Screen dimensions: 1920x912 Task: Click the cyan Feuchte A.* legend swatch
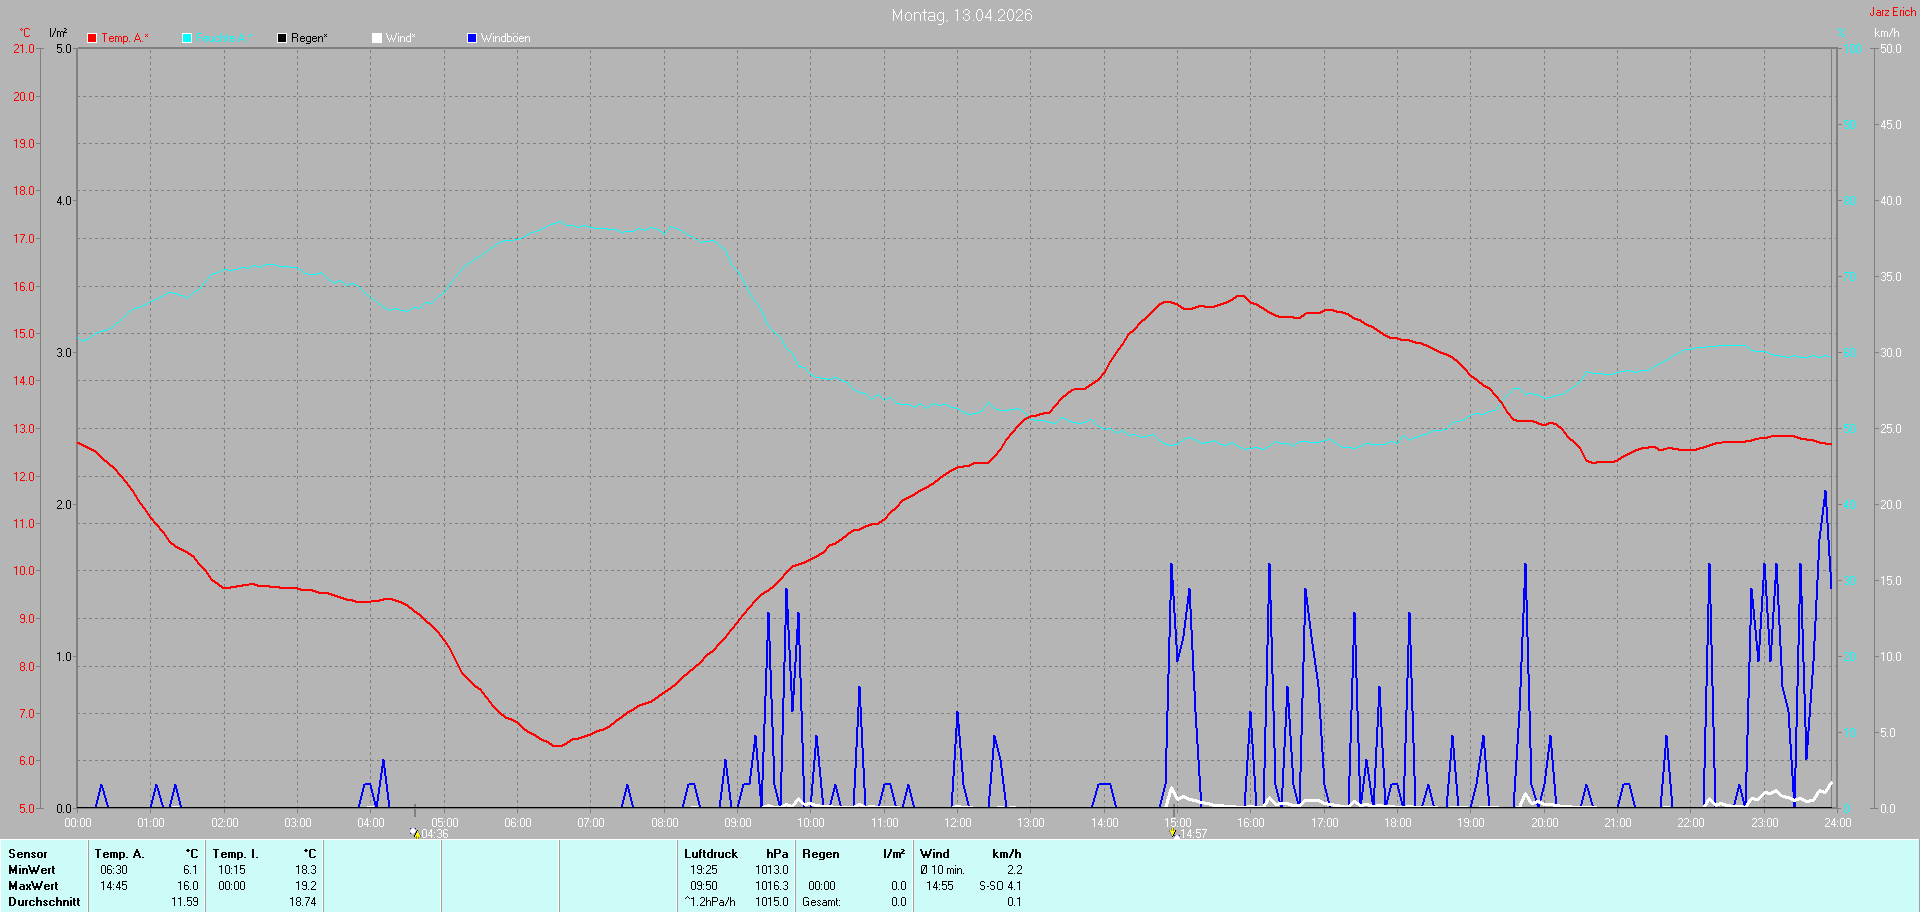(x=187, y=38)
